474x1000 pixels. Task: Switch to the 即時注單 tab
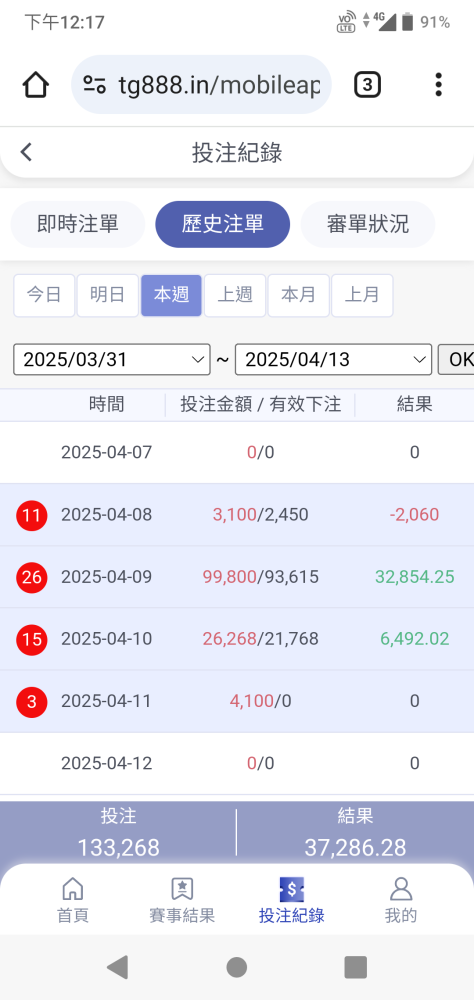(x=78, y=224)
